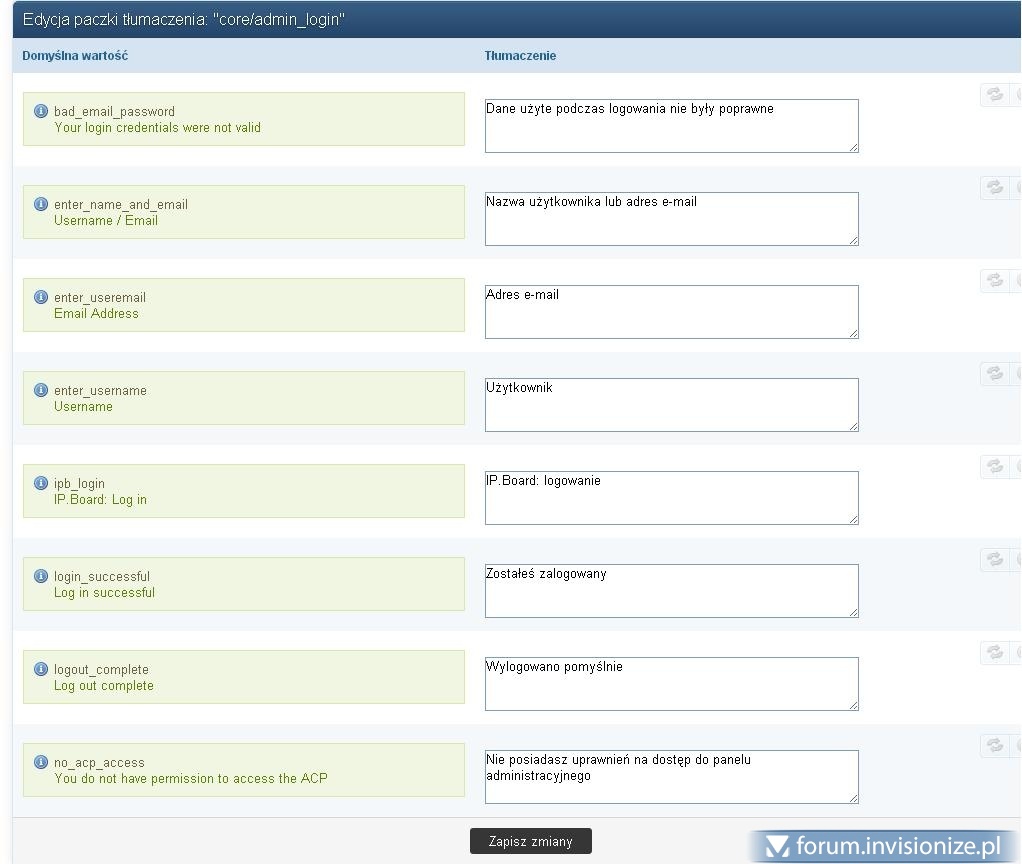Focus the 'Wylogowano pomyślnie' translation box
1022x864 pixels.
671,684
